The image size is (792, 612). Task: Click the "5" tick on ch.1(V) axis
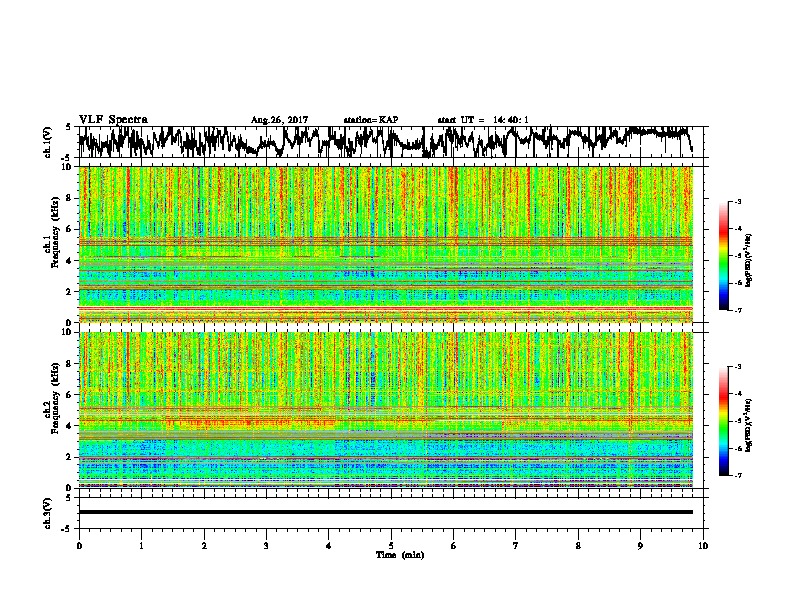click(69, 127)
